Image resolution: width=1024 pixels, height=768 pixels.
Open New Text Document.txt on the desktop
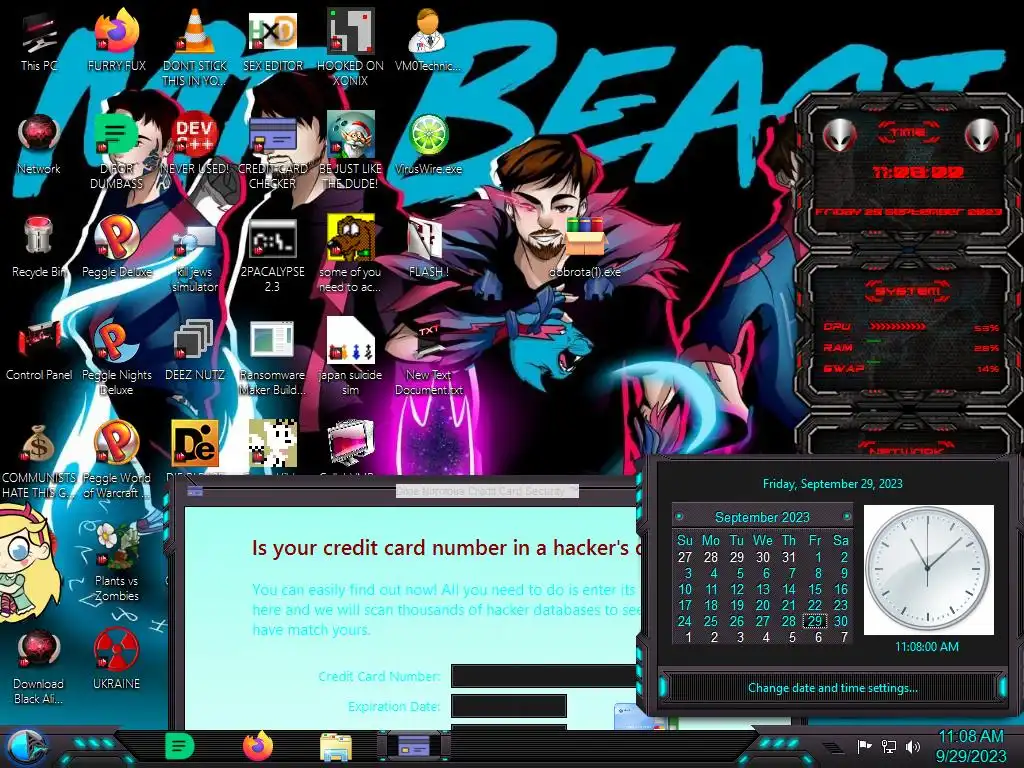coord(428,358)
